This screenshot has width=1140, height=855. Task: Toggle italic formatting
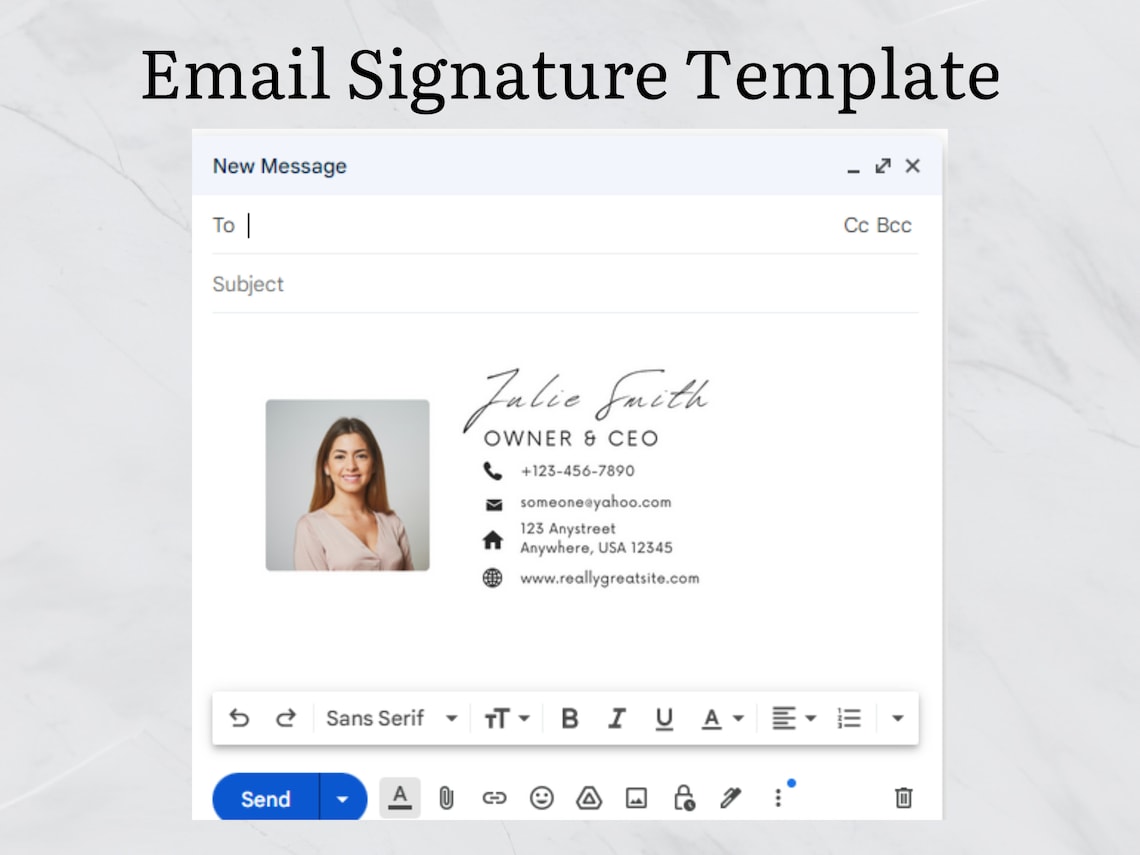[x=617, y=717]
